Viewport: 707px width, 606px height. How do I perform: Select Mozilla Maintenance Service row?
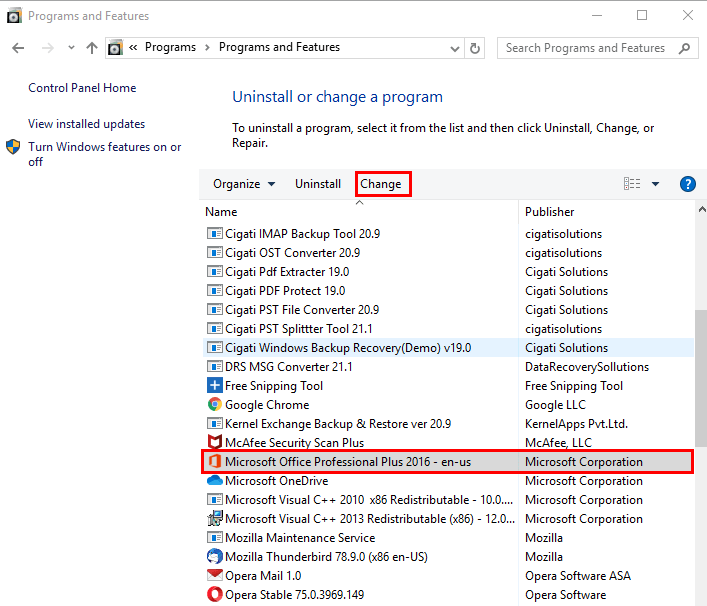click(449, 537)
